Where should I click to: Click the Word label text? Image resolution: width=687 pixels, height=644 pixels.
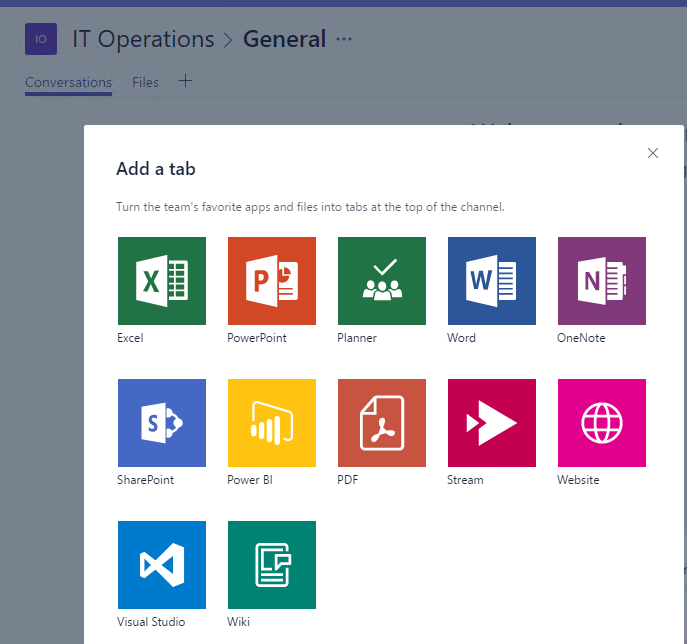point(461,338)
